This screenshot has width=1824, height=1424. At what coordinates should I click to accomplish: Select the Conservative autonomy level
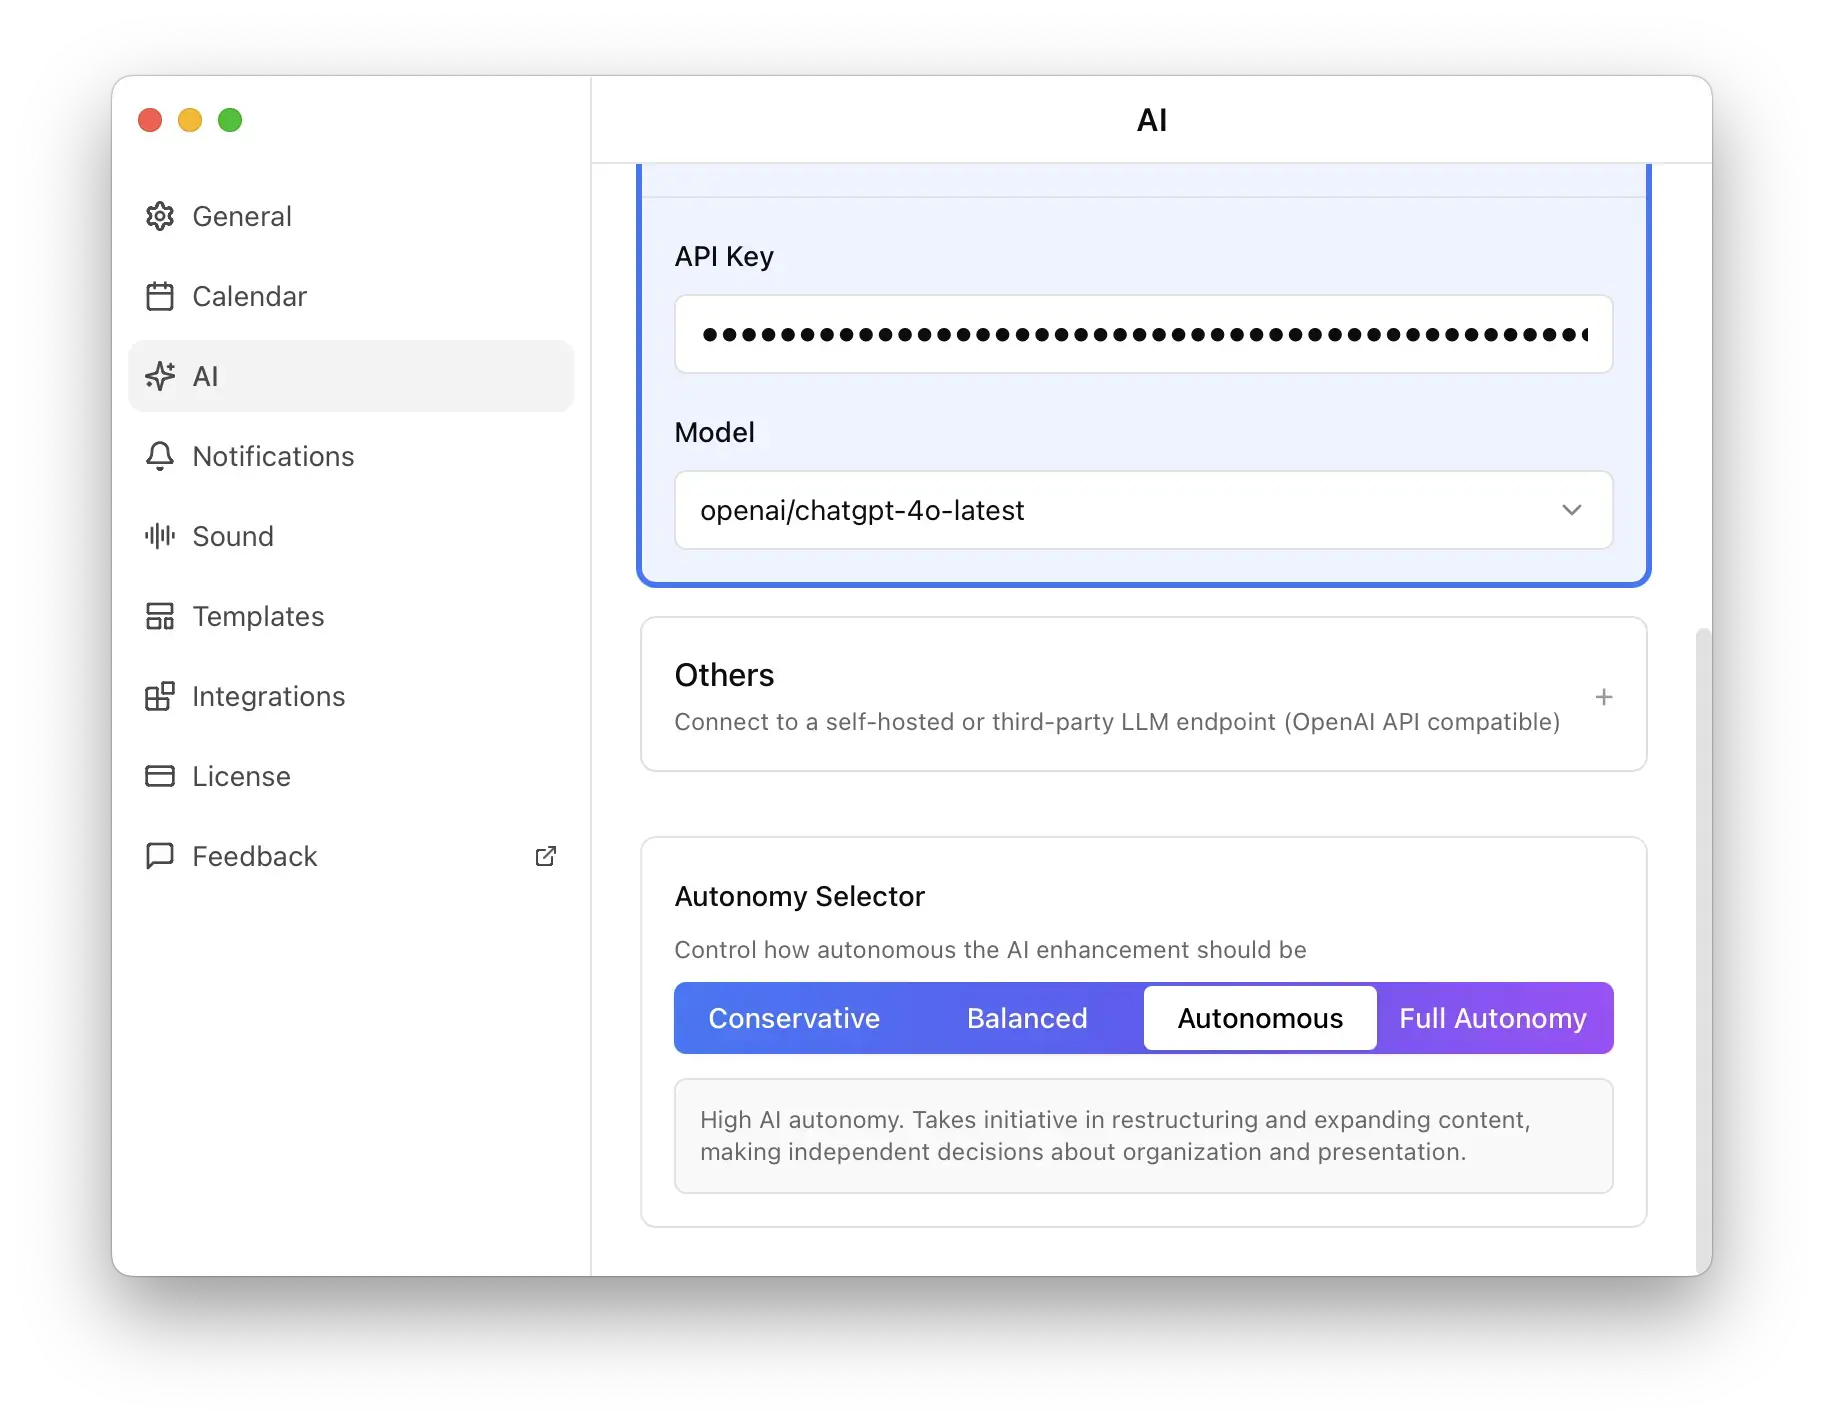point(794,1018)
